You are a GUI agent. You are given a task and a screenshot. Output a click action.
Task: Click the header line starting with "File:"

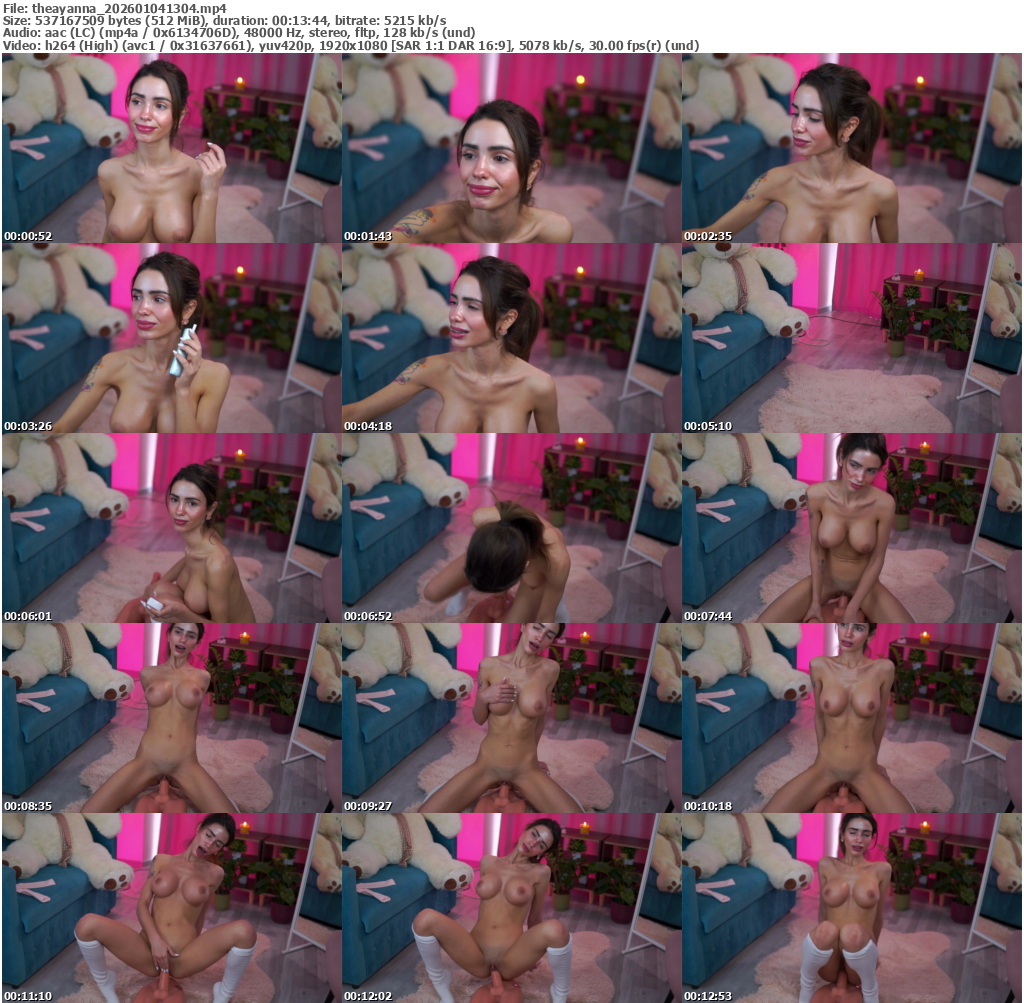pos(115,8)
